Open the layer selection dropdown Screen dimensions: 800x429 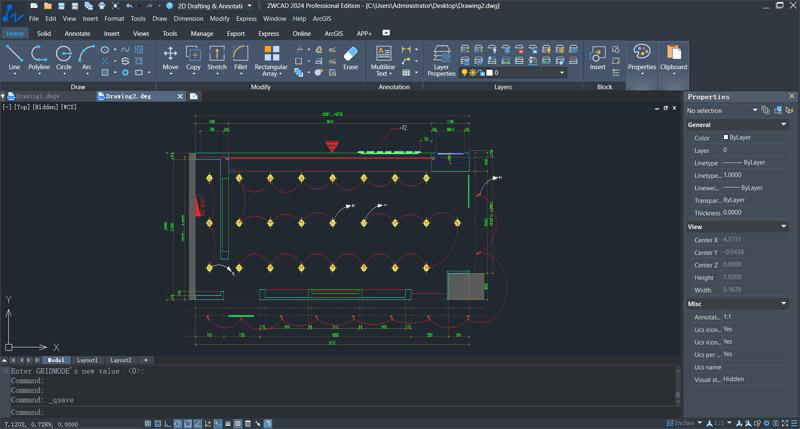[x=562, y=73]
